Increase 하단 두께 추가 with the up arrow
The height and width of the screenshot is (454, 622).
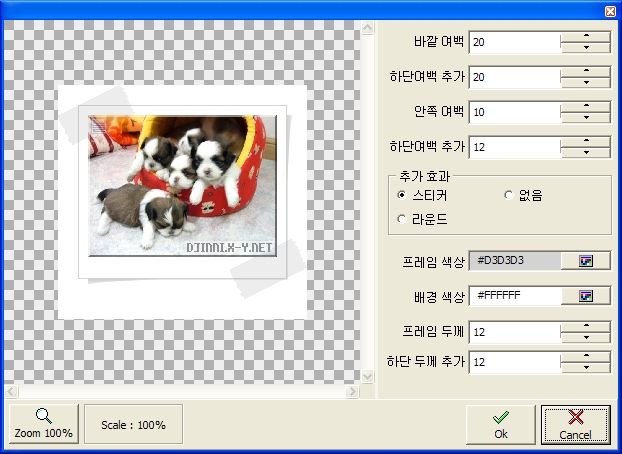tap(586, 356)
